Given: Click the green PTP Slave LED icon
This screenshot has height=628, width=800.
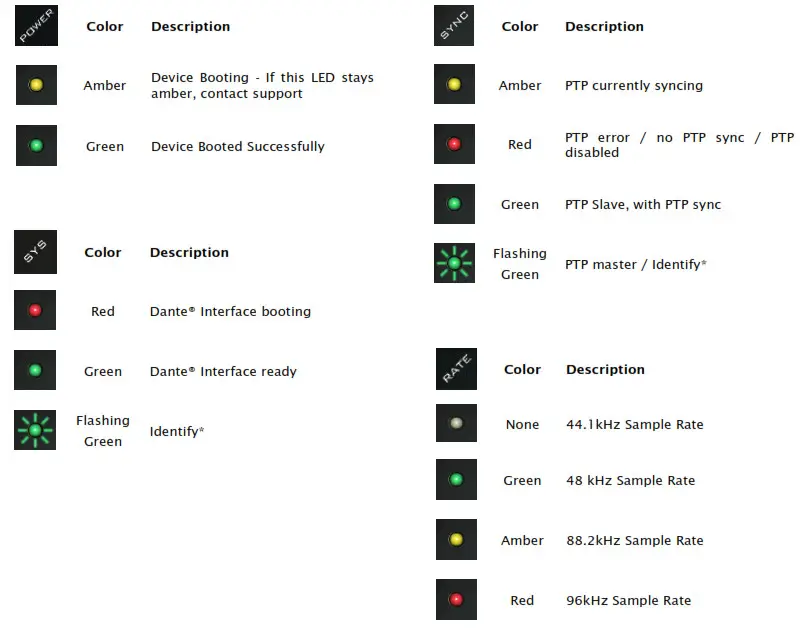Looking at the screenshot, I should (x=454, y=204).
